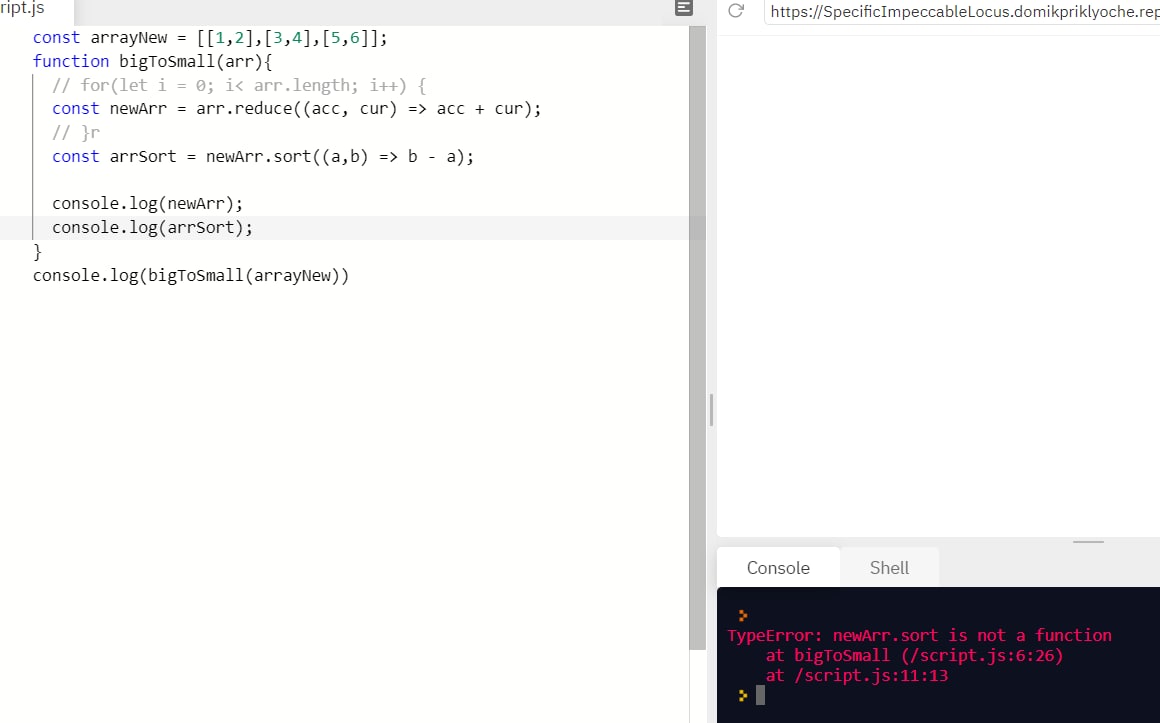This screenshot has width=1160, height=723.
Task: Focus the preview URL address bar
Action: pos(962,11)
